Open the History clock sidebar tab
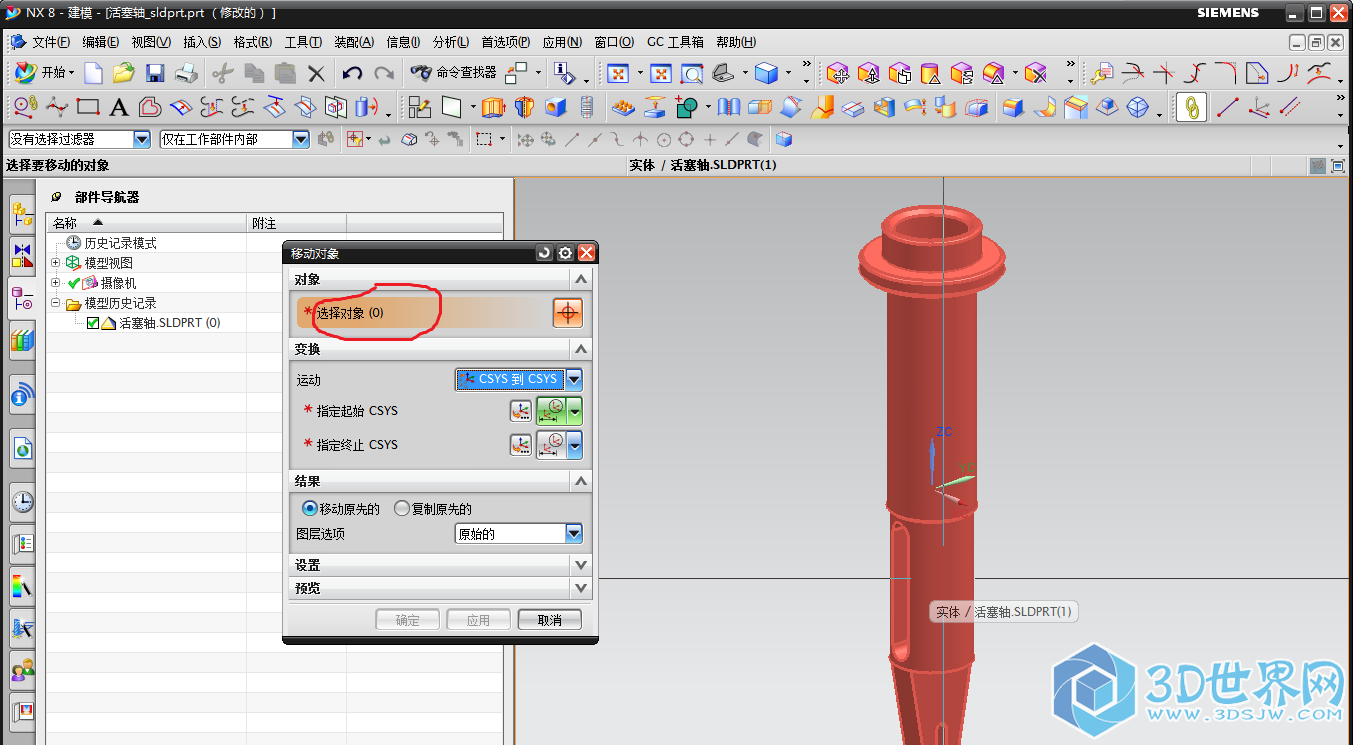Image resolution: width=1353 pixels, height=745 pixels. pyautogui.click(x=22, y=500)
